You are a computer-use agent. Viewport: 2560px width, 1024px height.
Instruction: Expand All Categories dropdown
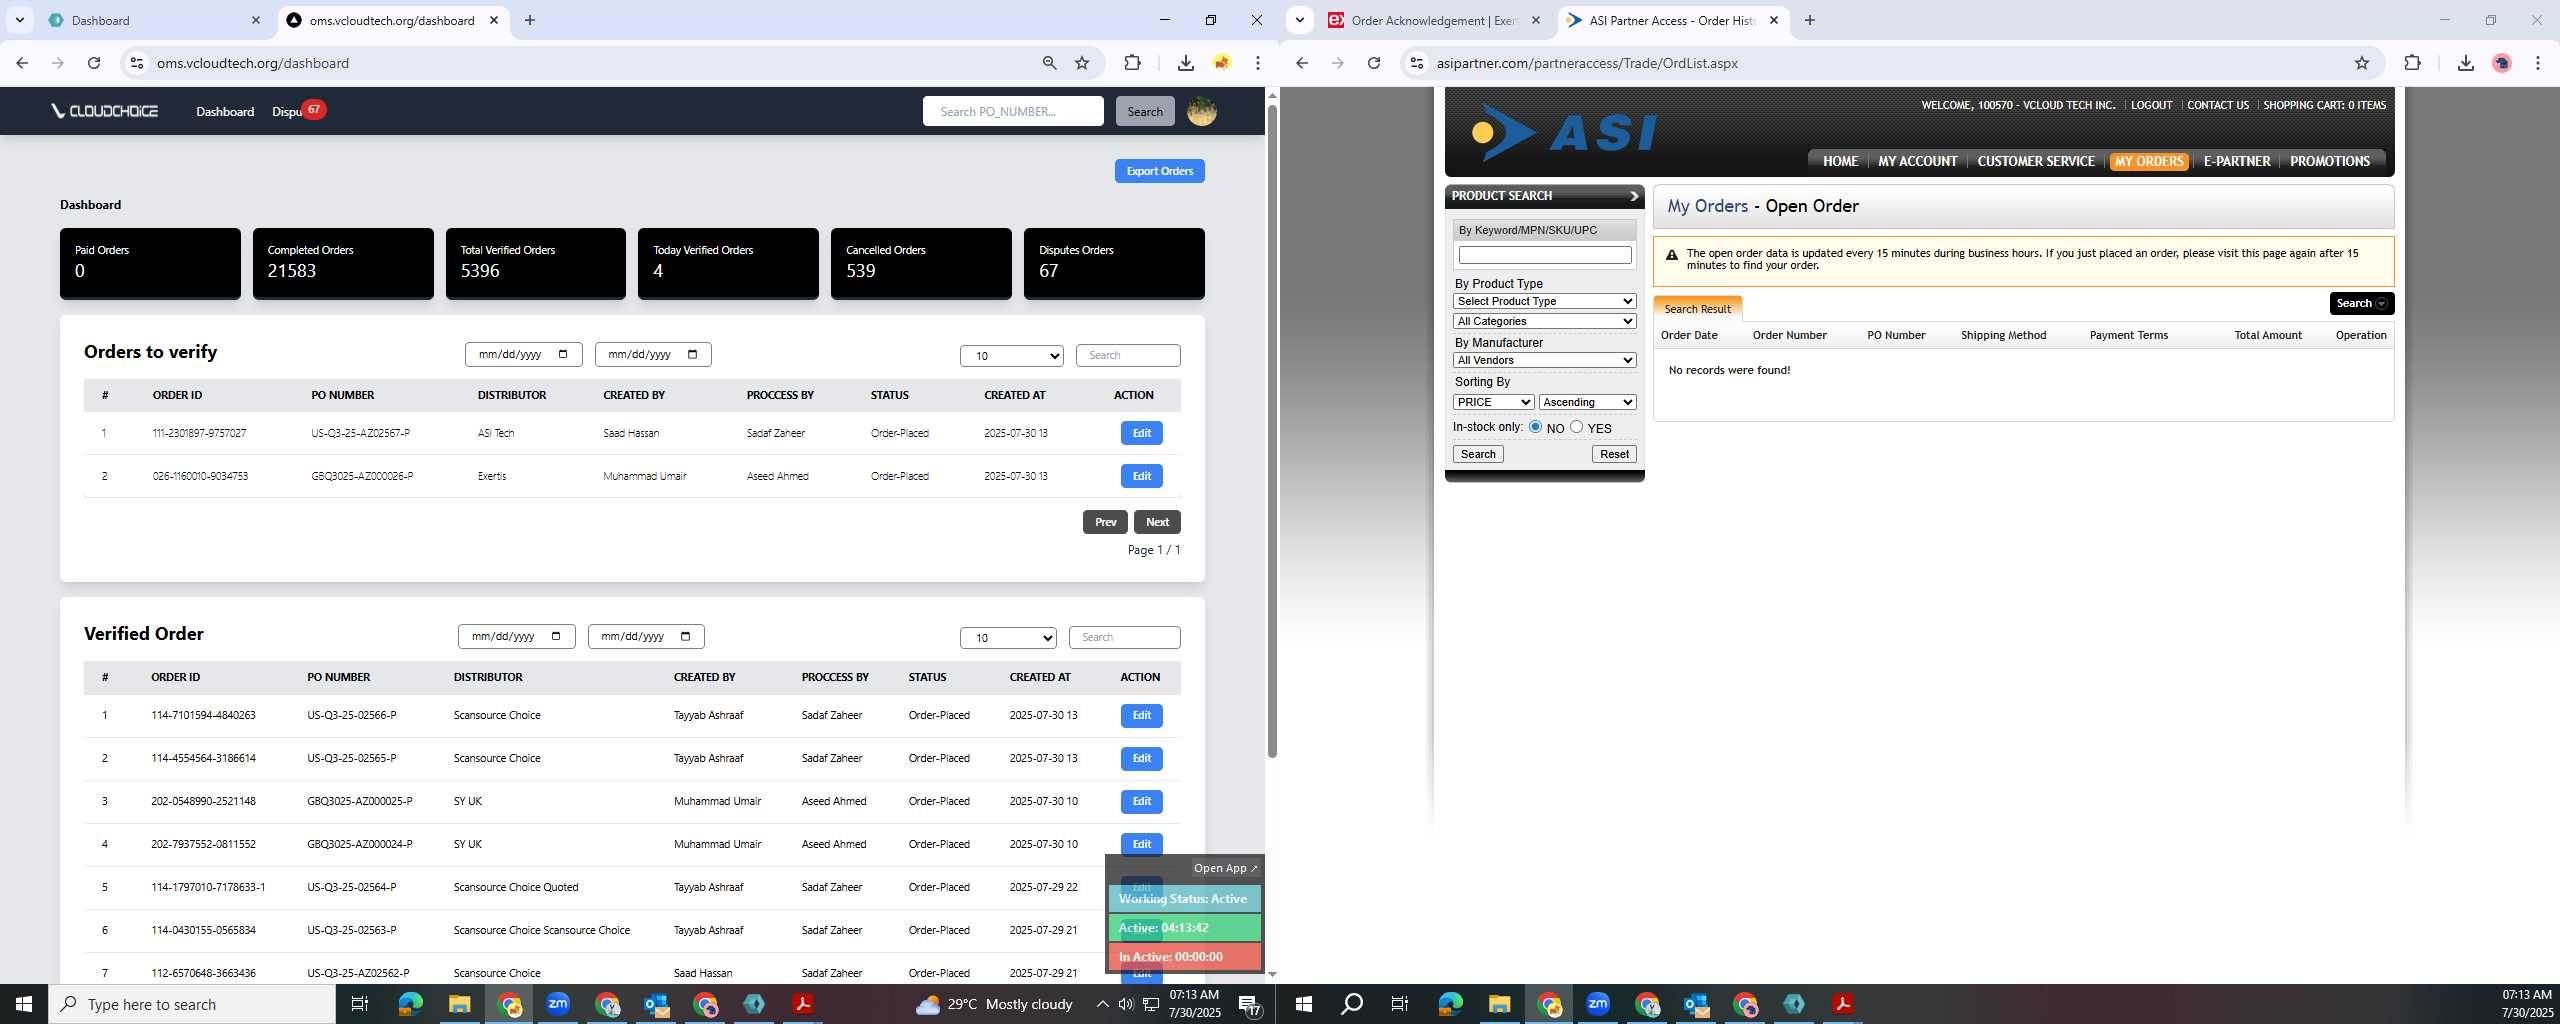click(x=1544, y=321)
